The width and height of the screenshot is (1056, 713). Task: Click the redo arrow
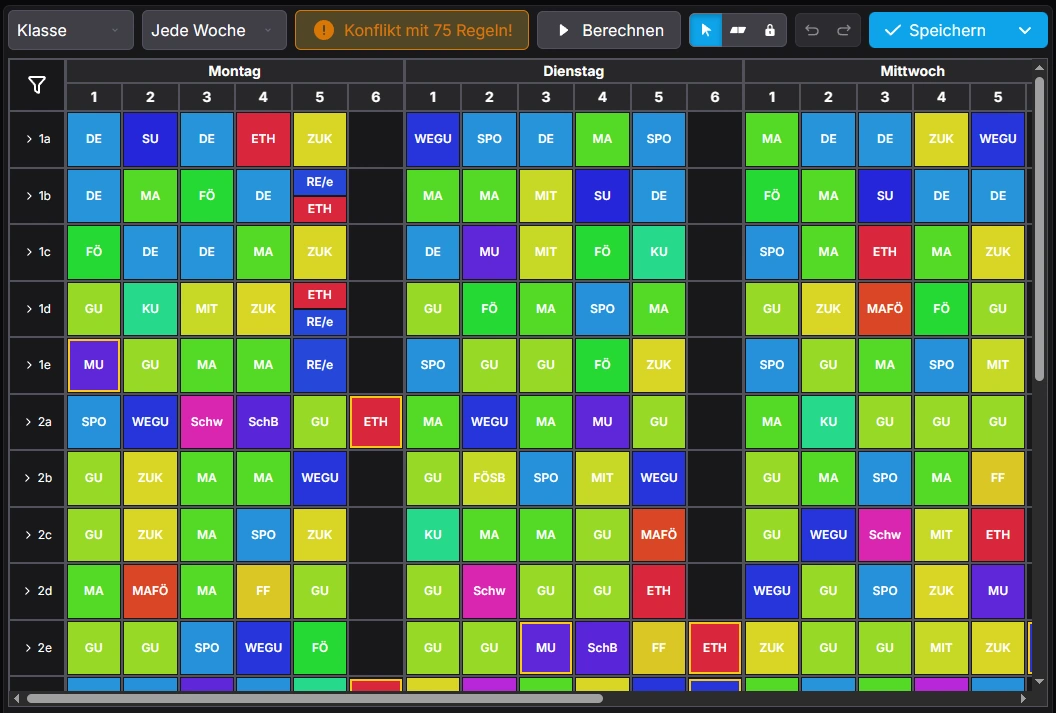(x=843, y=30)
